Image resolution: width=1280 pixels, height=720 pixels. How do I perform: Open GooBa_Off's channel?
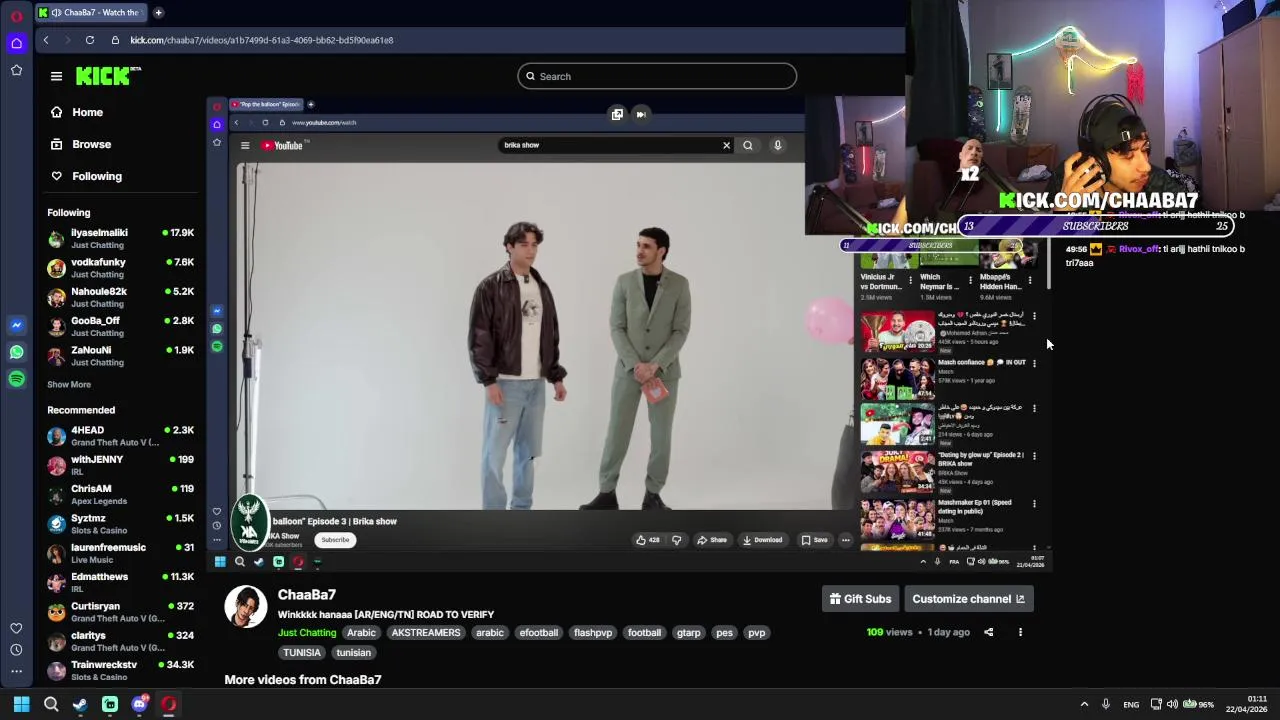[120, 326]
